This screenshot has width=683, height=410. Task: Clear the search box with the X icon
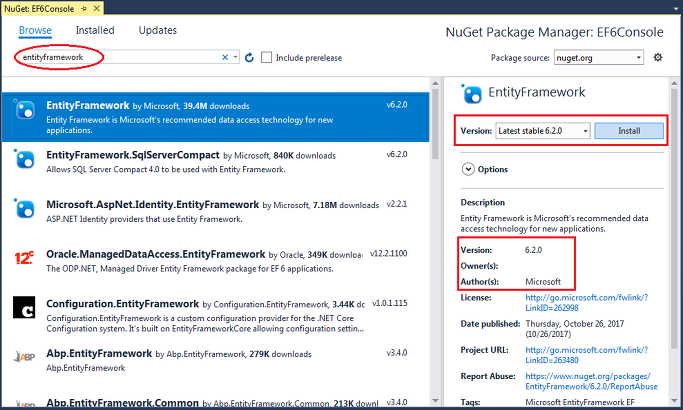(x=225, y=57)
